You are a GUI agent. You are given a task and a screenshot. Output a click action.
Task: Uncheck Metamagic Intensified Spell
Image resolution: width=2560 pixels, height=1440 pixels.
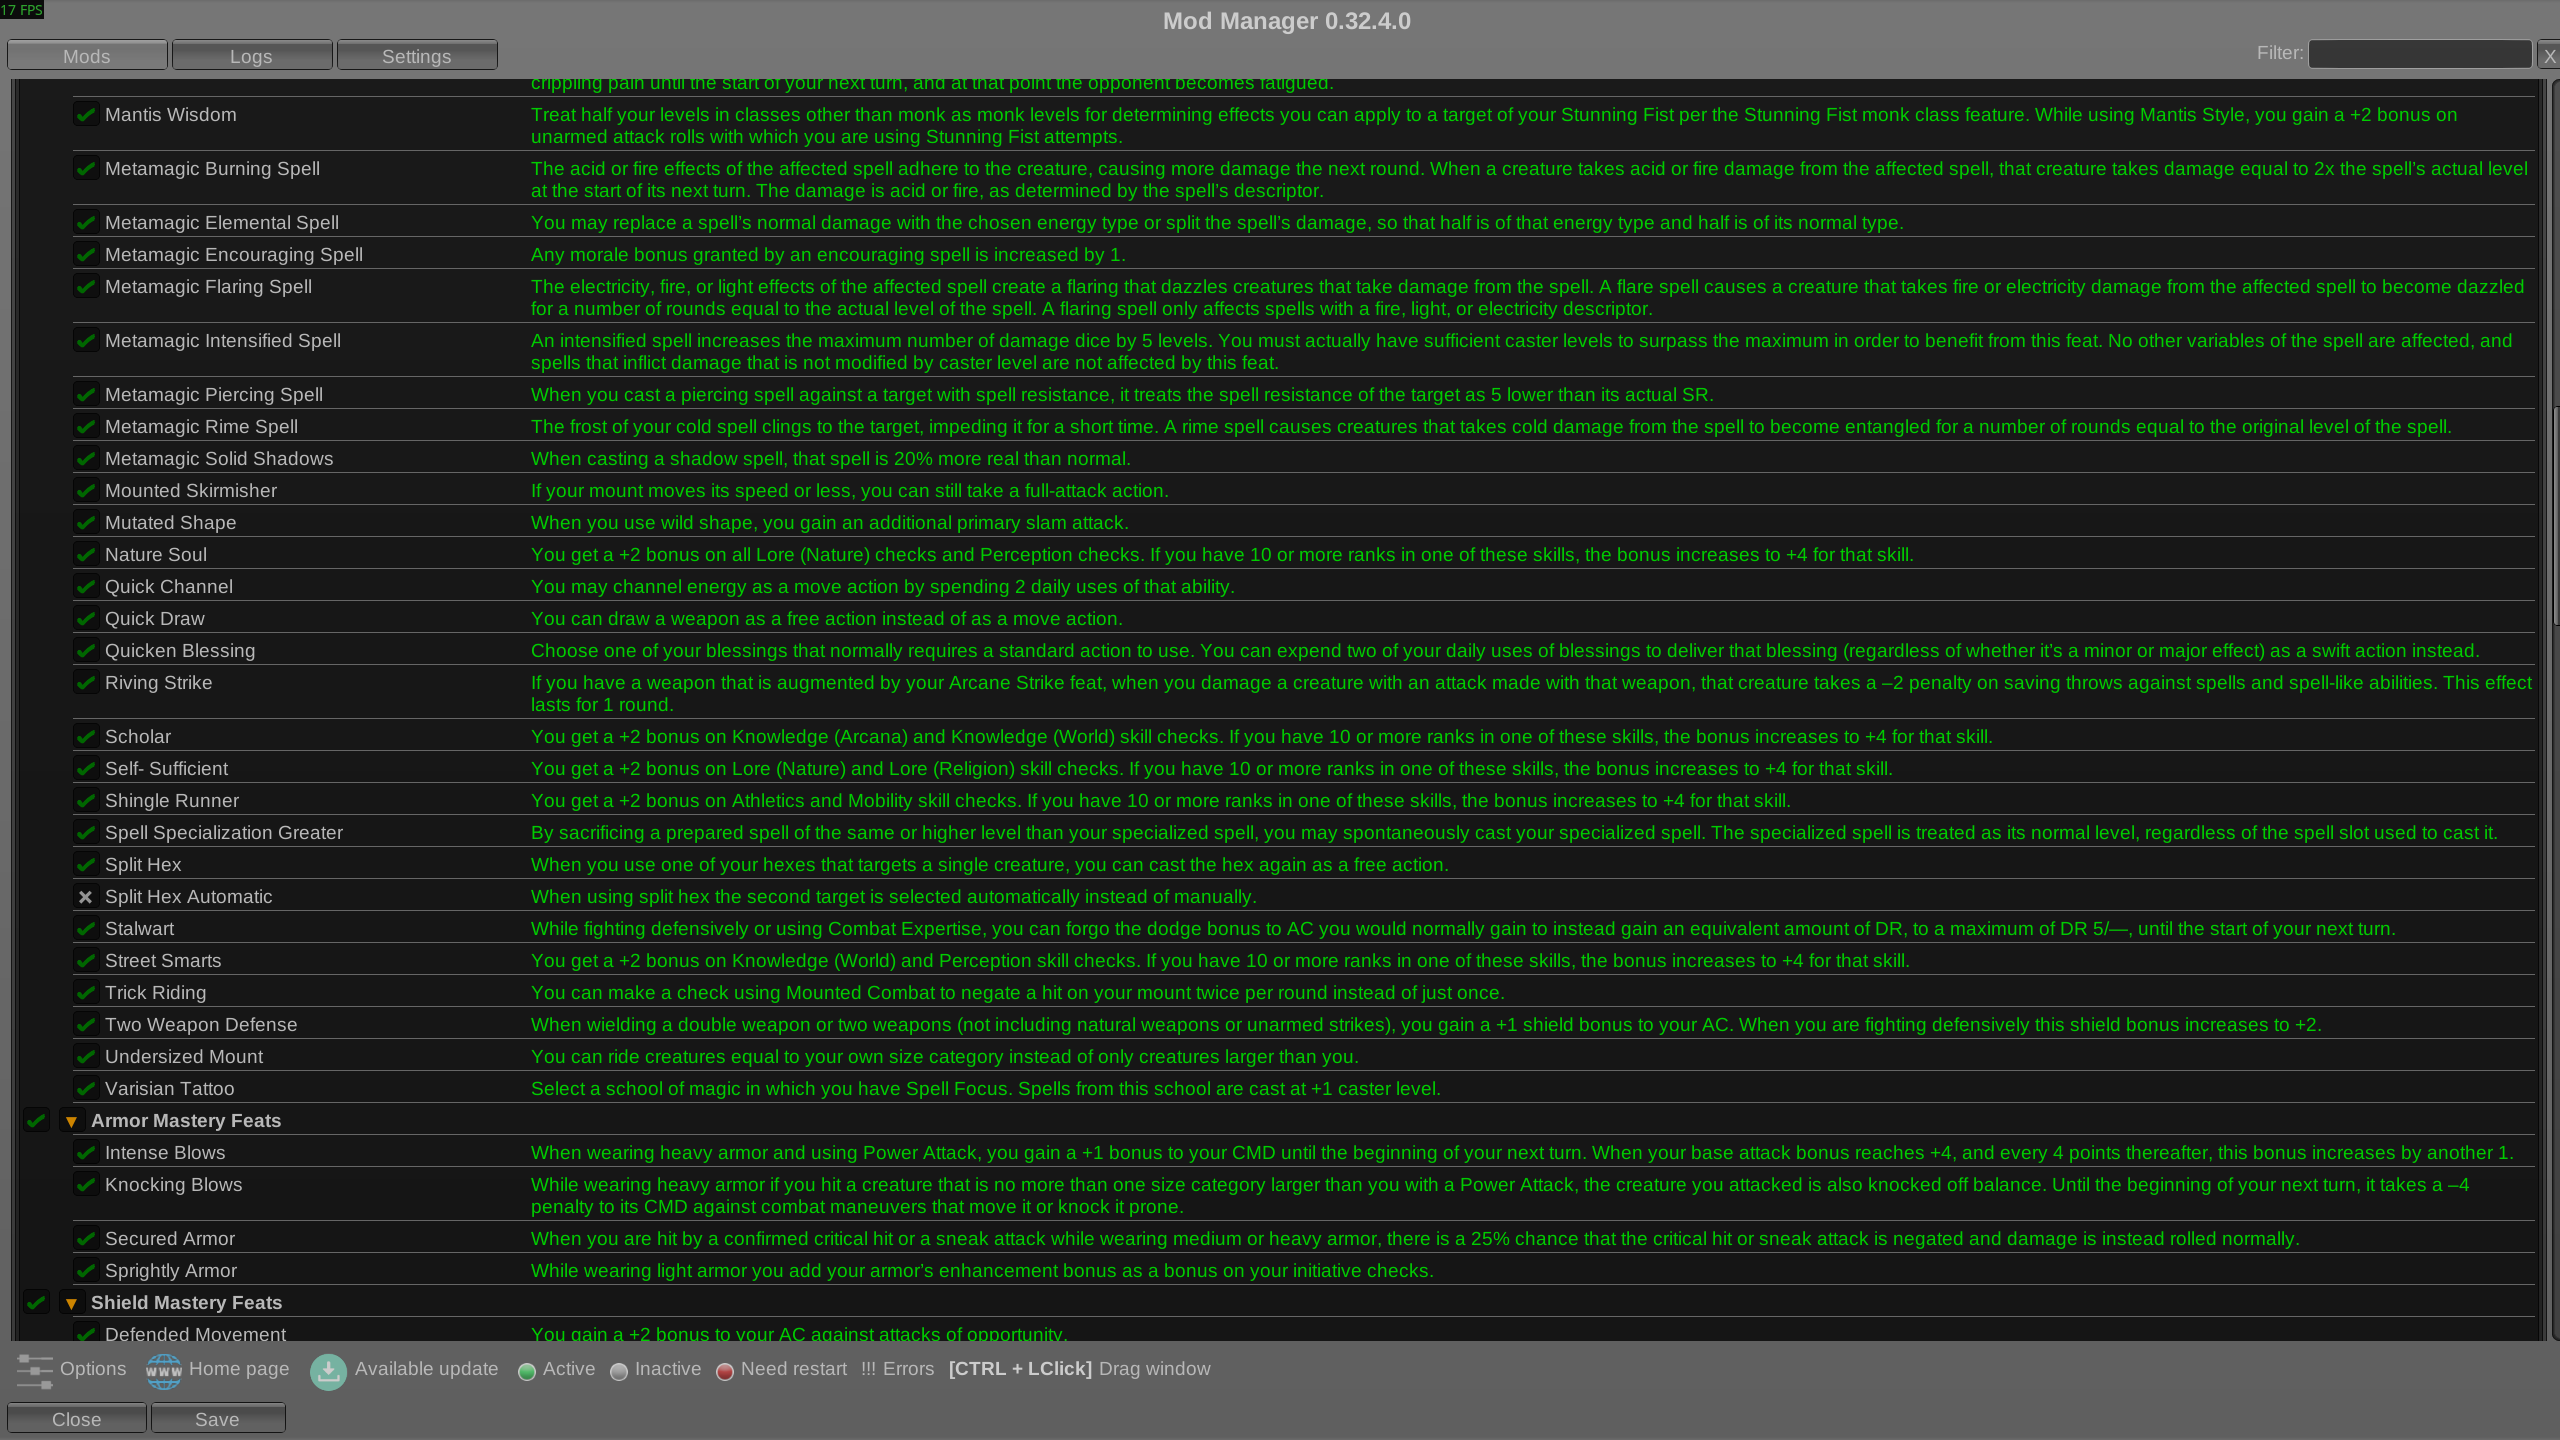[x=86, y=341]
